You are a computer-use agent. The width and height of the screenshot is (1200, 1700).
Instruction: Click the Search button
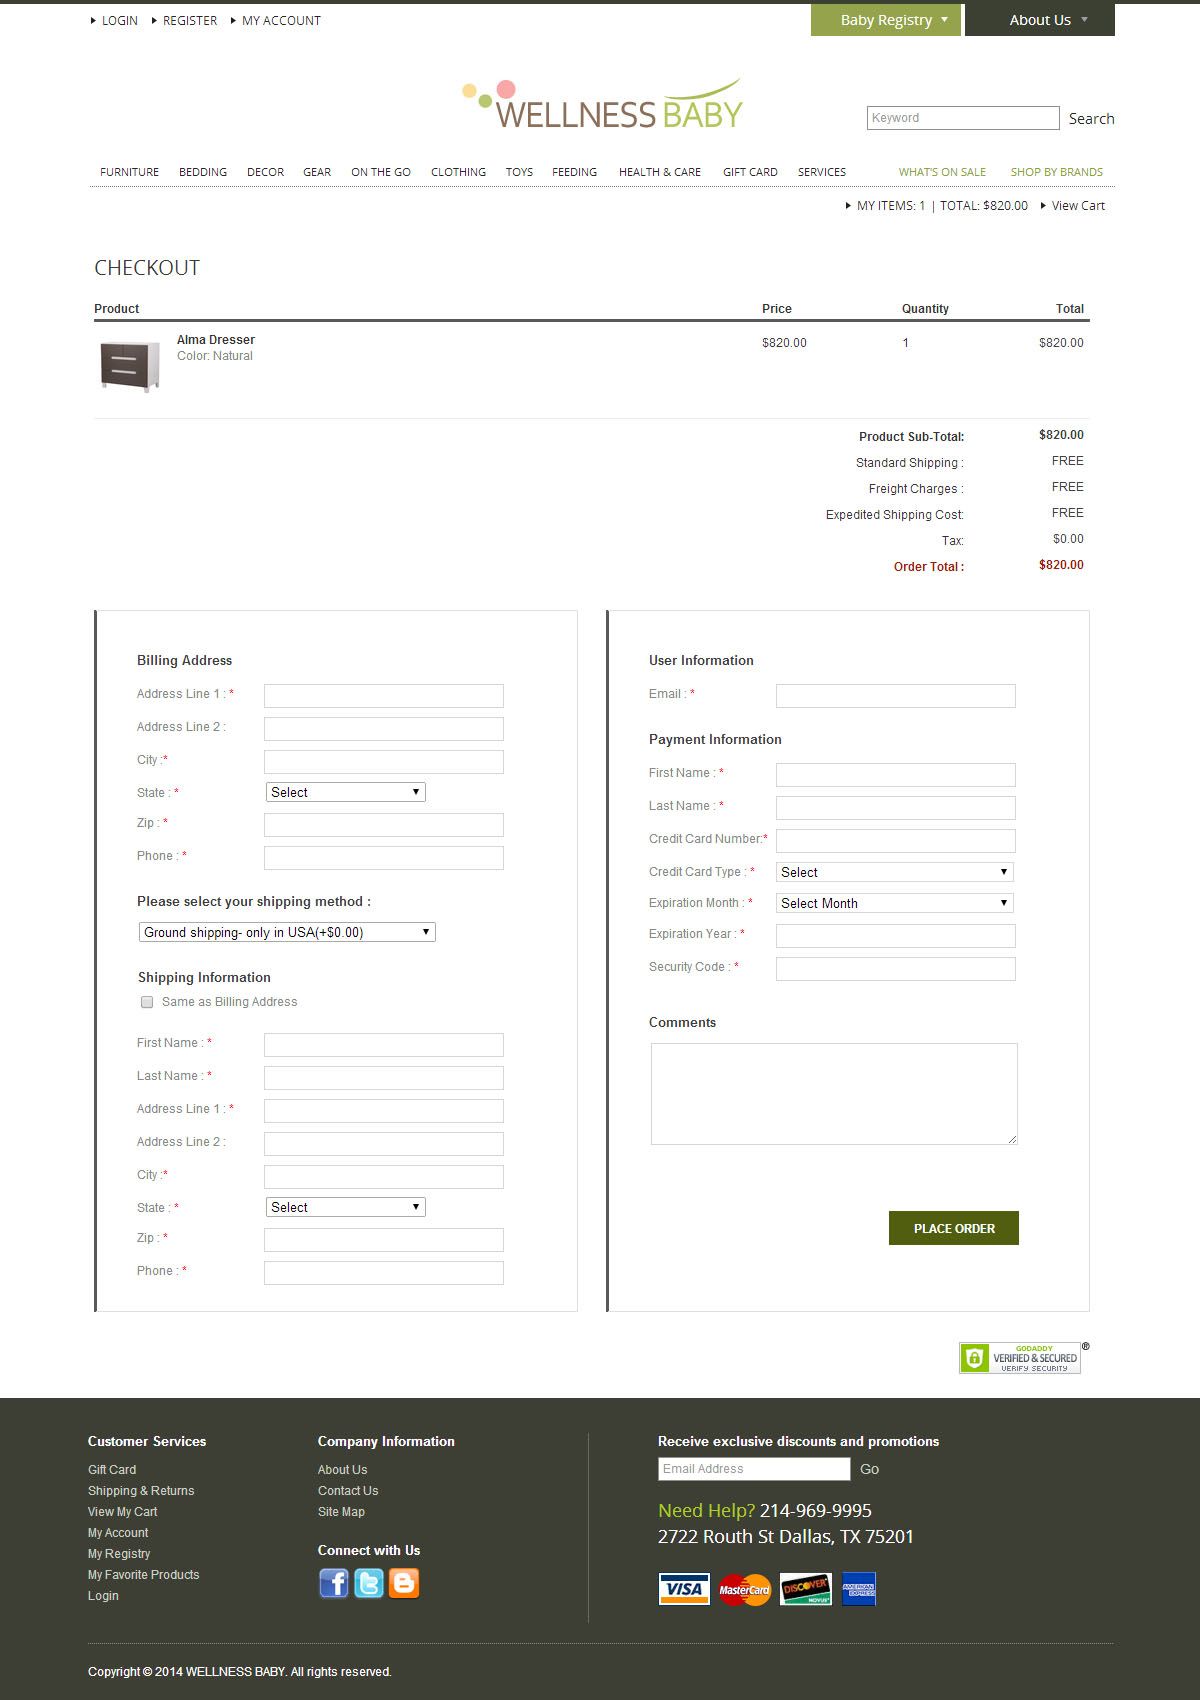point(1091,118)
